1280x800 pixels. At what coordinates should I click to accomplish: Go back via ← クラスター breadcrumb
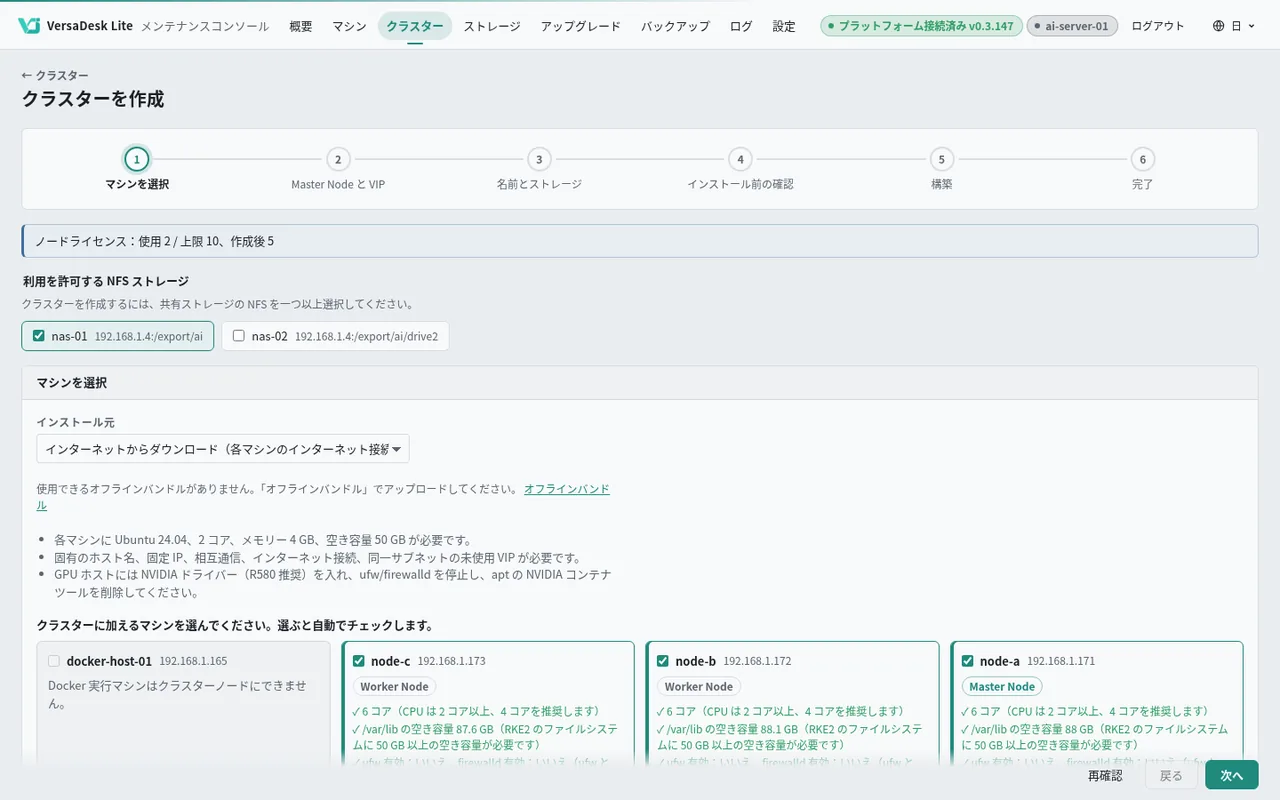[55, 76]
